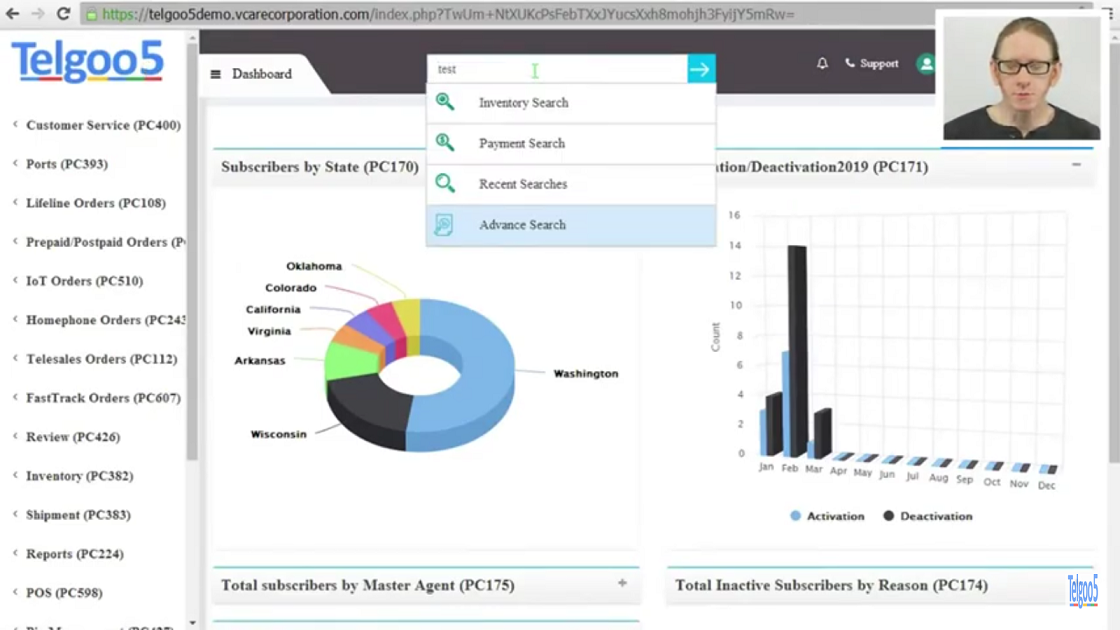This screenshot has width=1120, height=630.
Task: Toggle sidebar with hamburger menu icon
Action: coord(216,74)
